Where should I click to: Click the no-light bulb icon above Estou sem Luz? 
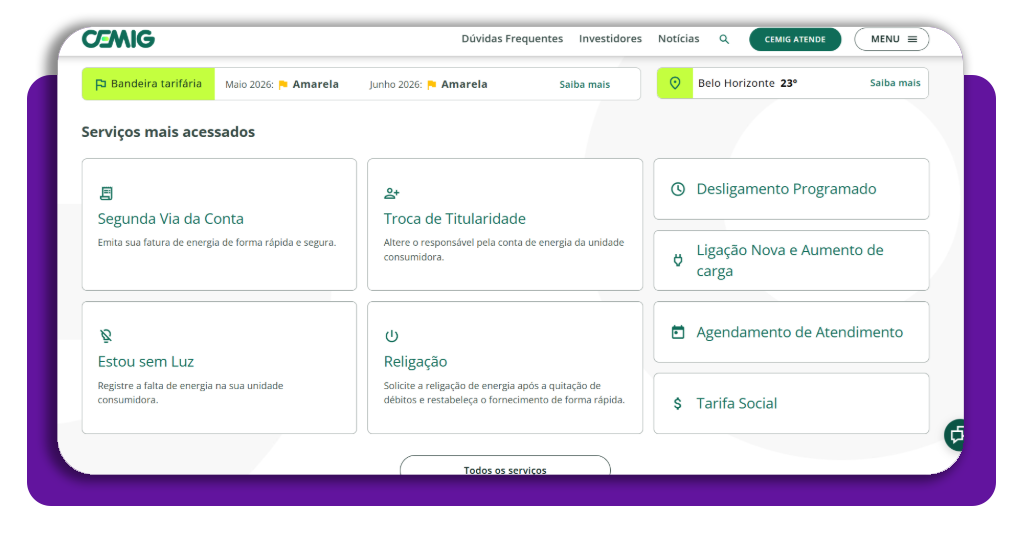pos(106,336)
